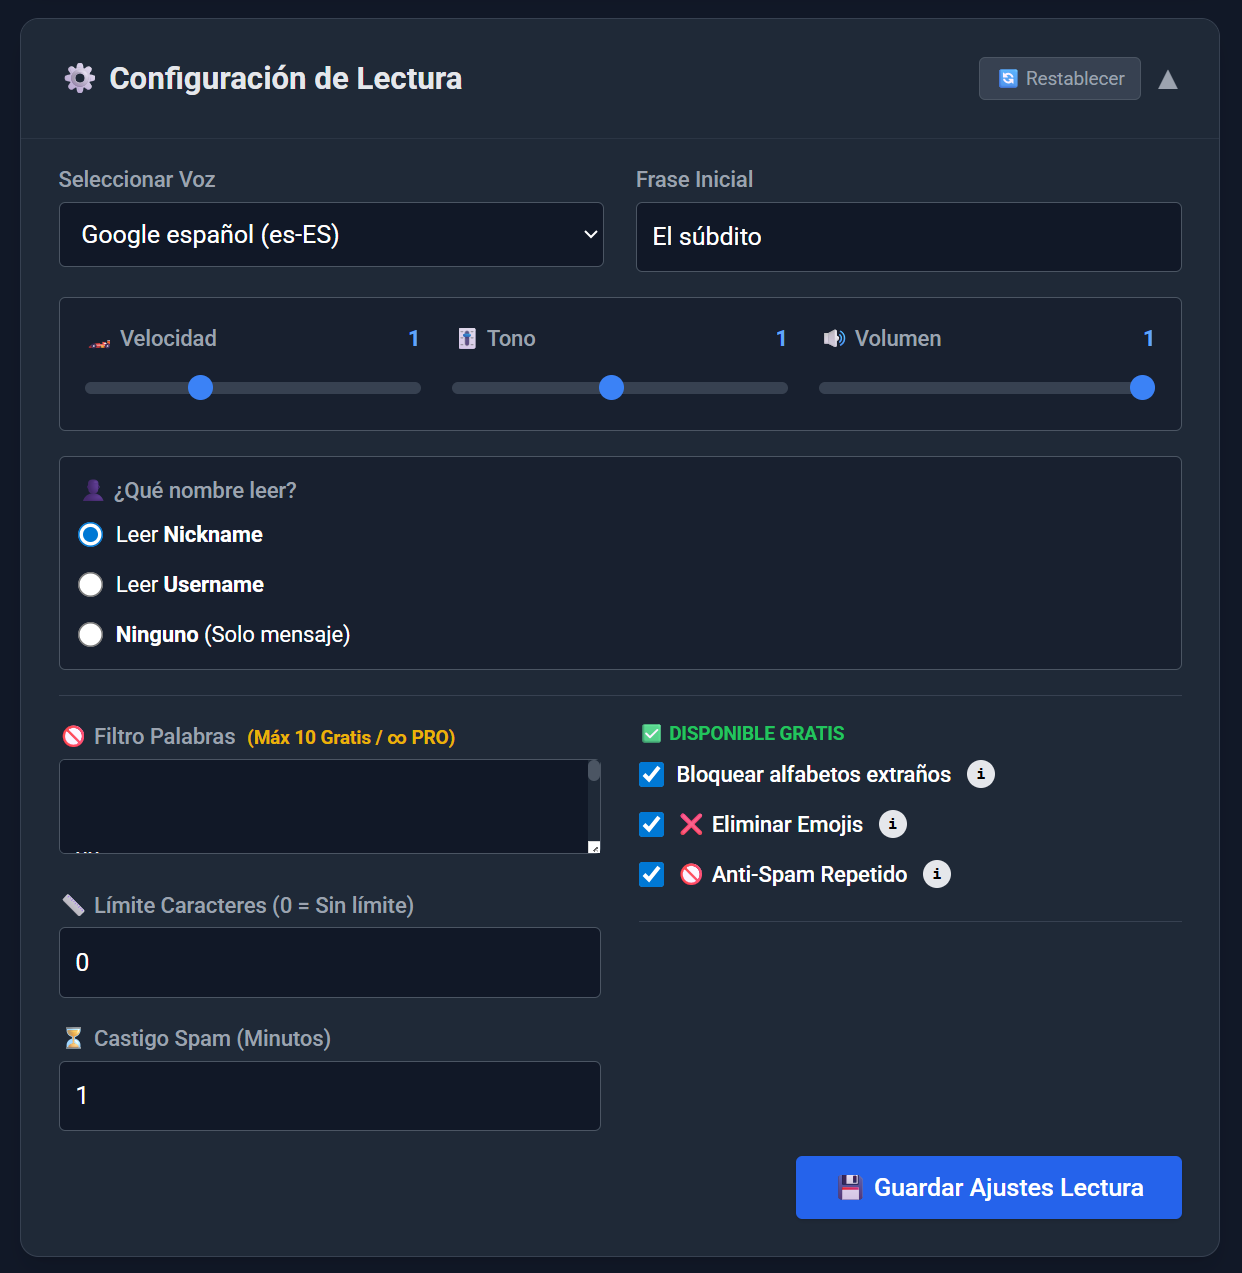
Task: Disable the Eliminar Emojis checkbox
Action: tap(652, 824)
